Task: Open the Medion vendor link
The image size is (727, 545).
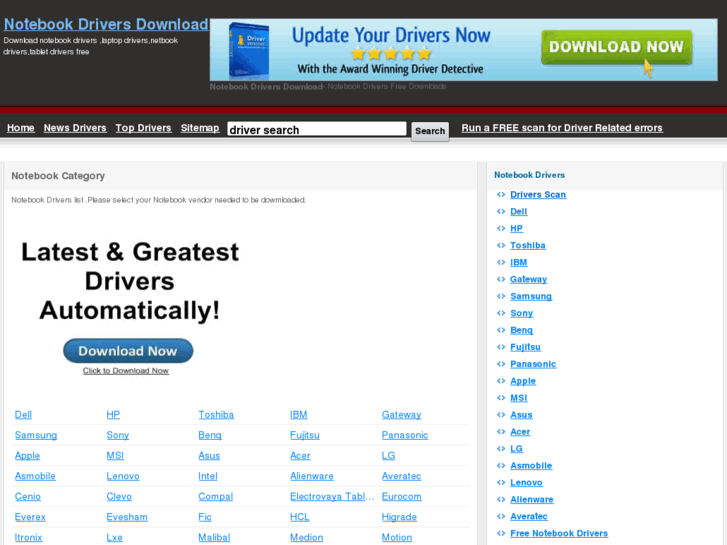Action: point(306,537)
